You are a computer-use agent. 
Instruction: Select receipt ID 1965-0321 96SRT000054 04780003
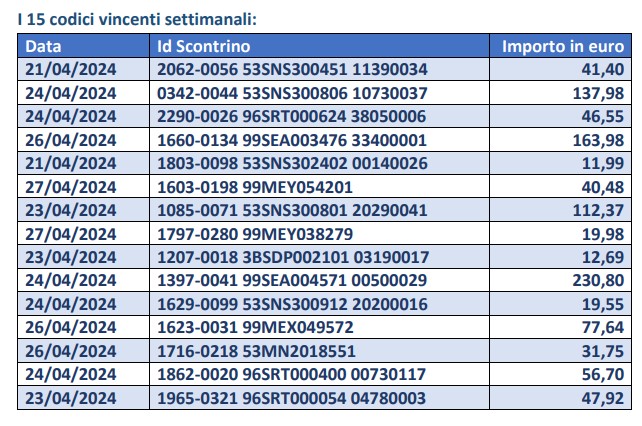click(x=292, y=398)
